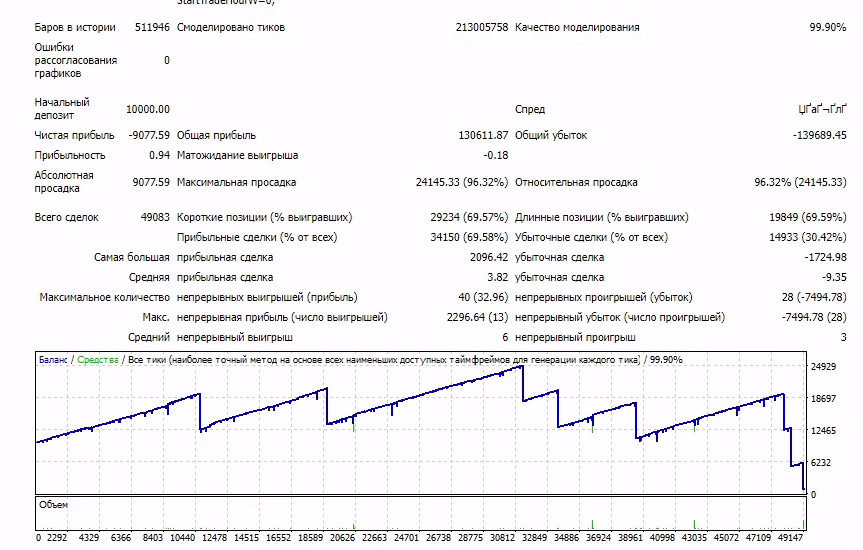Select the net profit value -9077.59
The width and height of the screenshot is (863, 550).
pos(149,135)
